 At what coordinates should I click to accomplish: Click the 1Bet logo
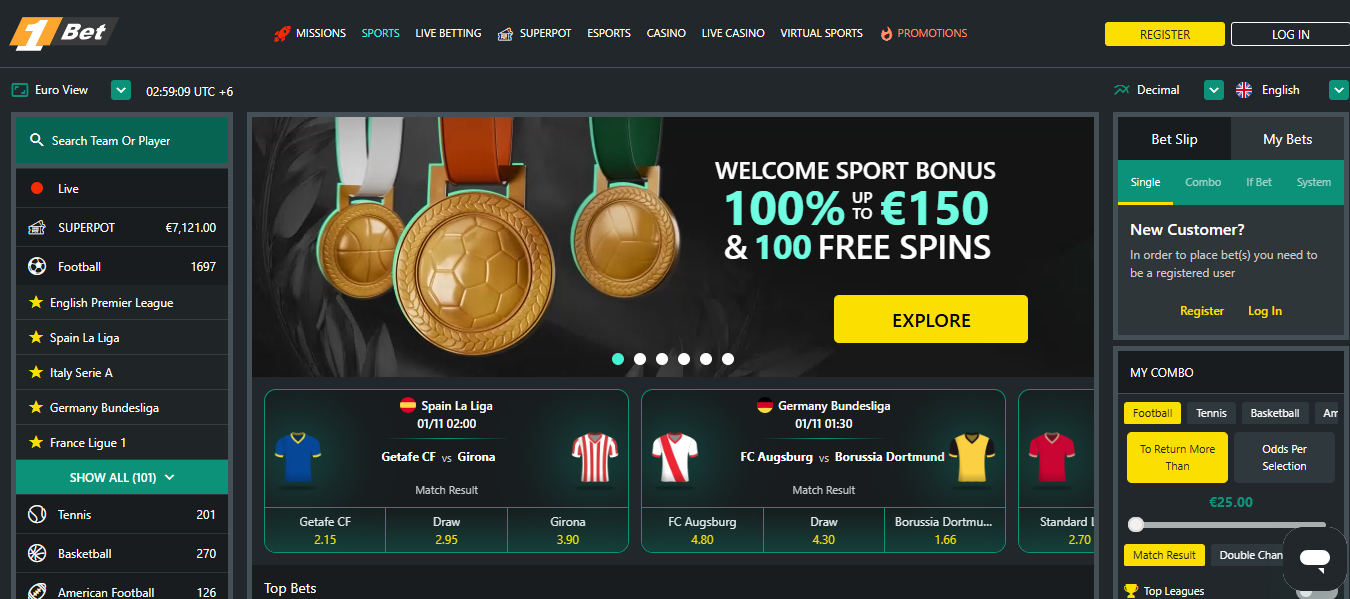(63, 32)
